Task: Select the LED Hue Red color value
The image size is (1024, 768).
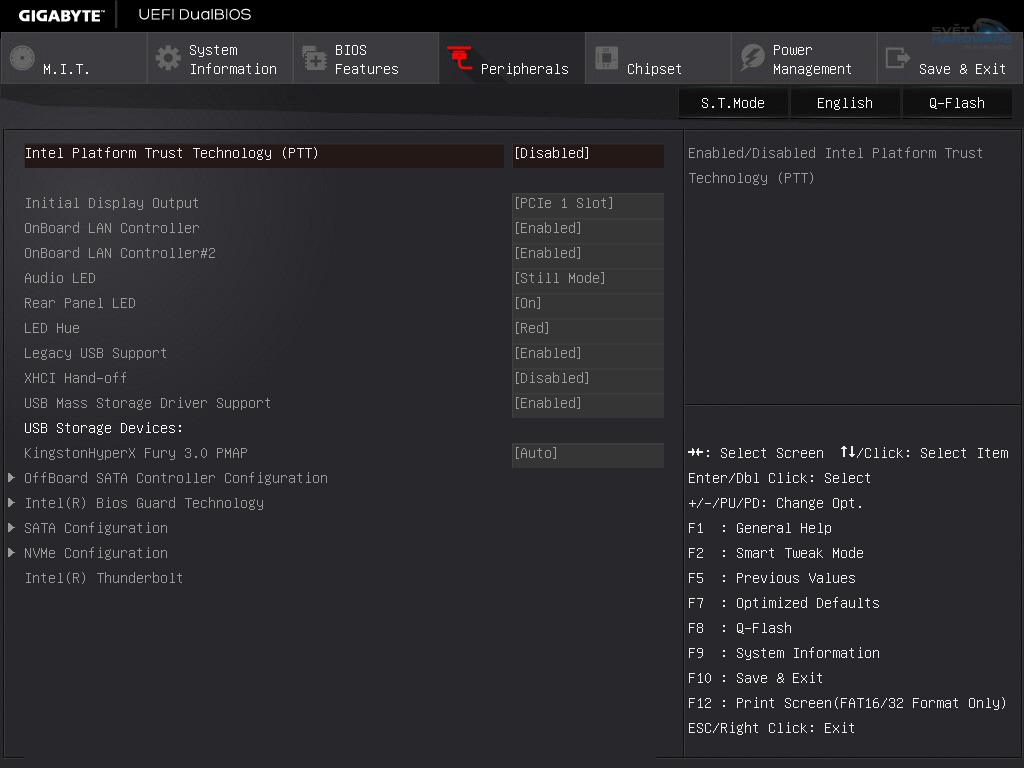Action: click(x=587, y=329)
